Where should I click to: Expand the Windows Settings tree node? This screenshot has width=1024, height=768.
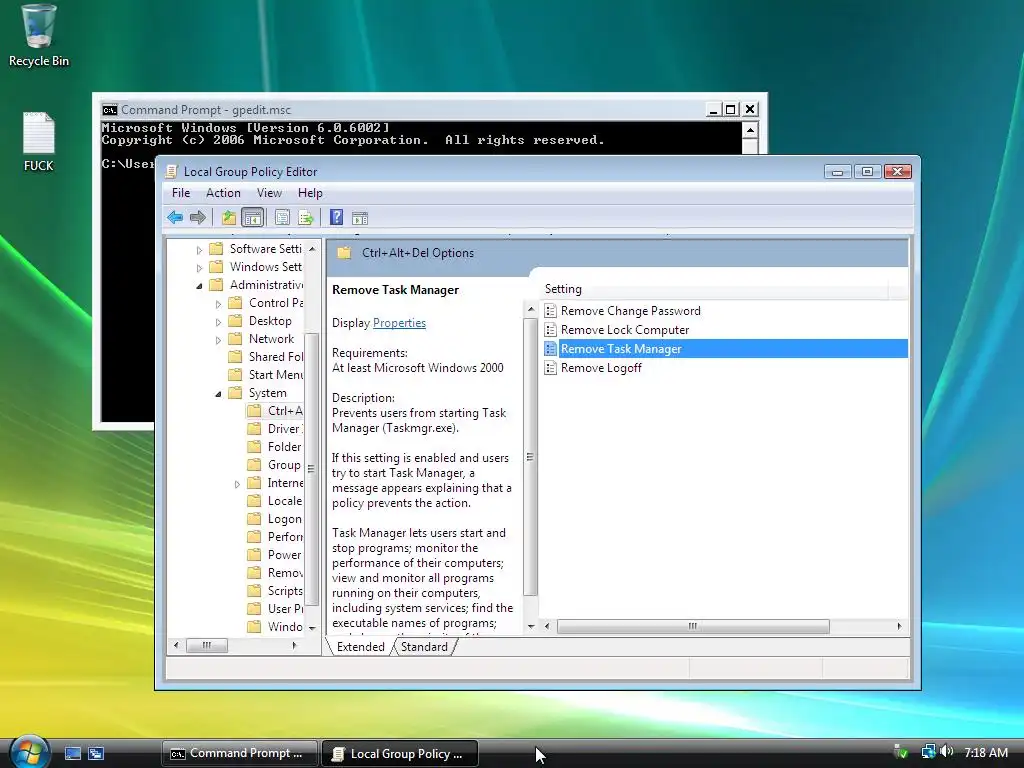coord(199,268)
